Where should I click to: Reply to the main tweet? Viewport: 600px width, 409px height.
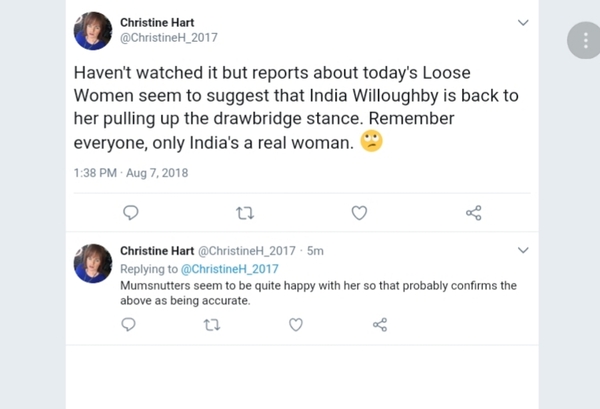(x=129, y=212)
